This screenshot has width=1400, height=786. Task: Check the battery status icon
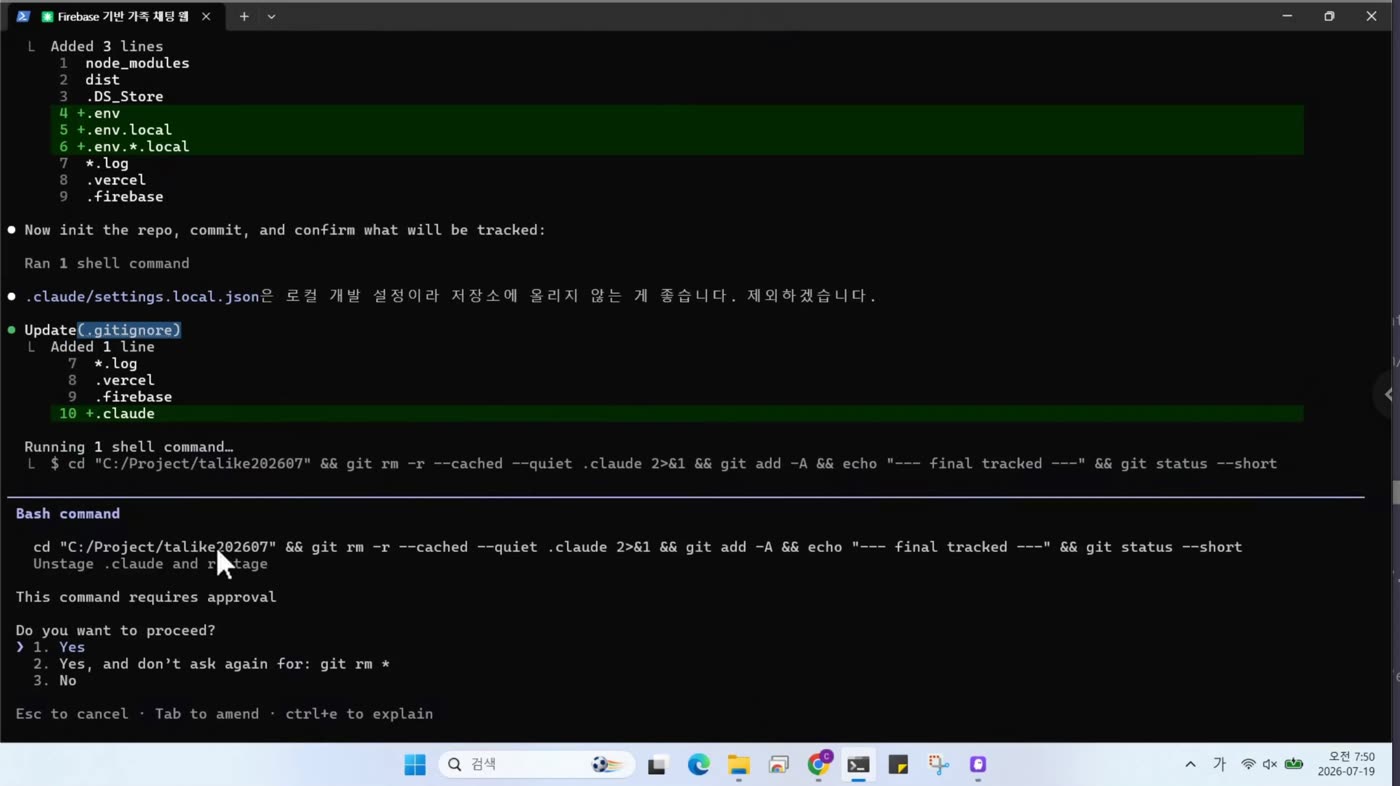1294,765
